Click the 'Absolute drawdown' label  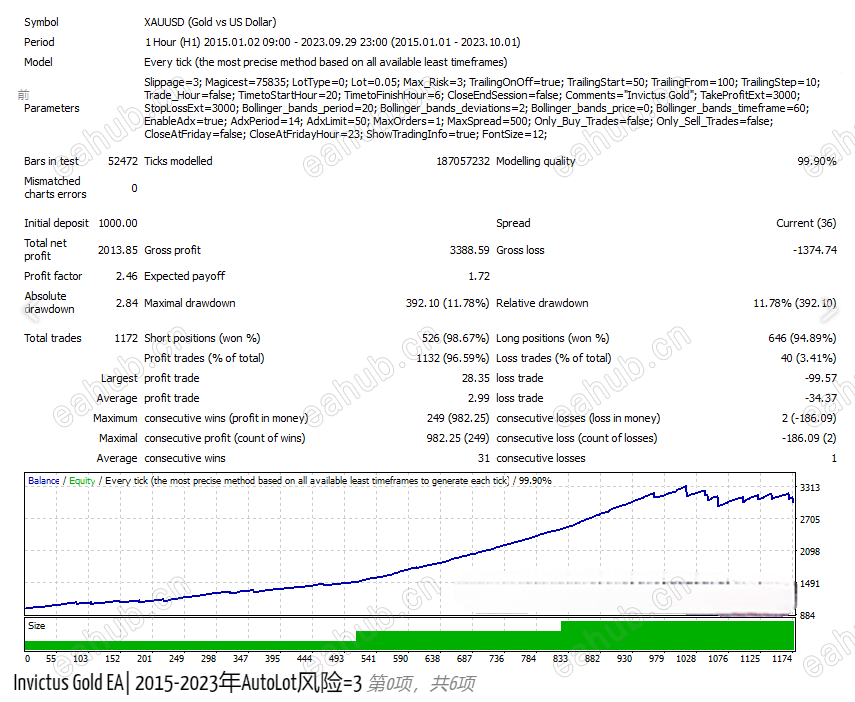tap(49, 303)
